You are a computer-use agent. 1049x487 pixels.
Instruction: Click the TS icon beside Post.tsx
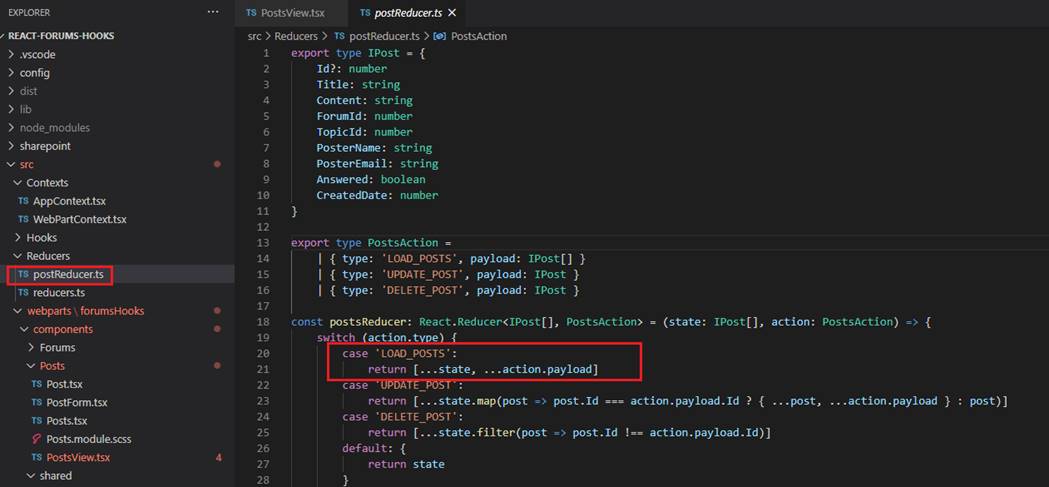37,384
